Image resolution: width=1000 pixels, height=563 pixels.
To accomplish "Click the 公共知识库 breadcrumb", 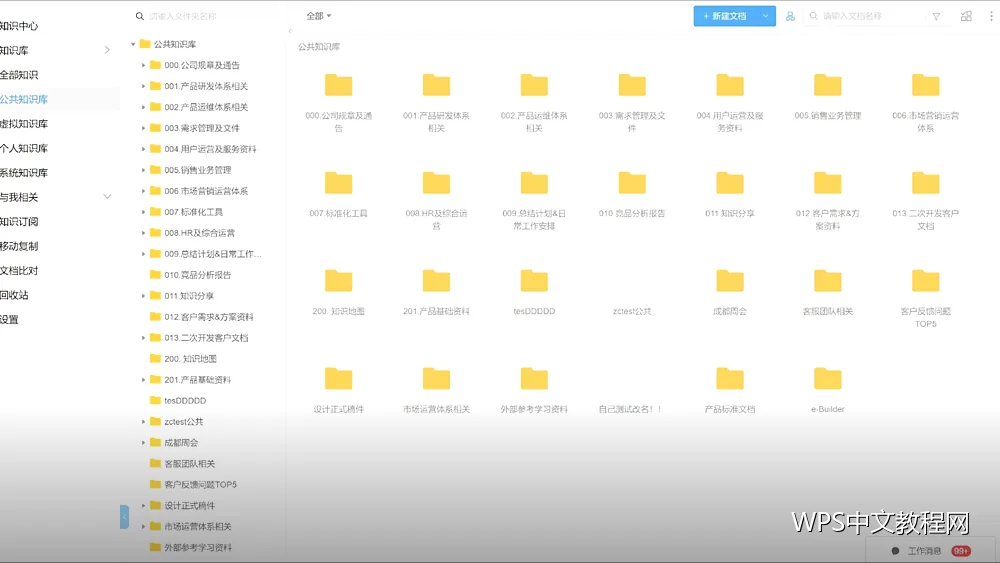I will (319, 47).
